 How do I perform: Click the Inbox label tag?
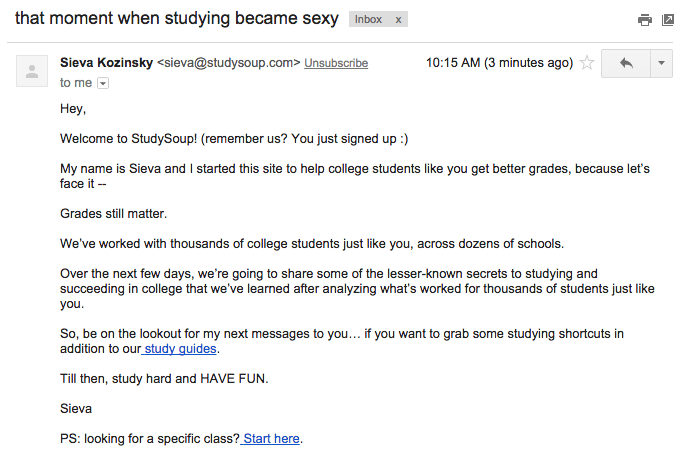coord(368,20)
